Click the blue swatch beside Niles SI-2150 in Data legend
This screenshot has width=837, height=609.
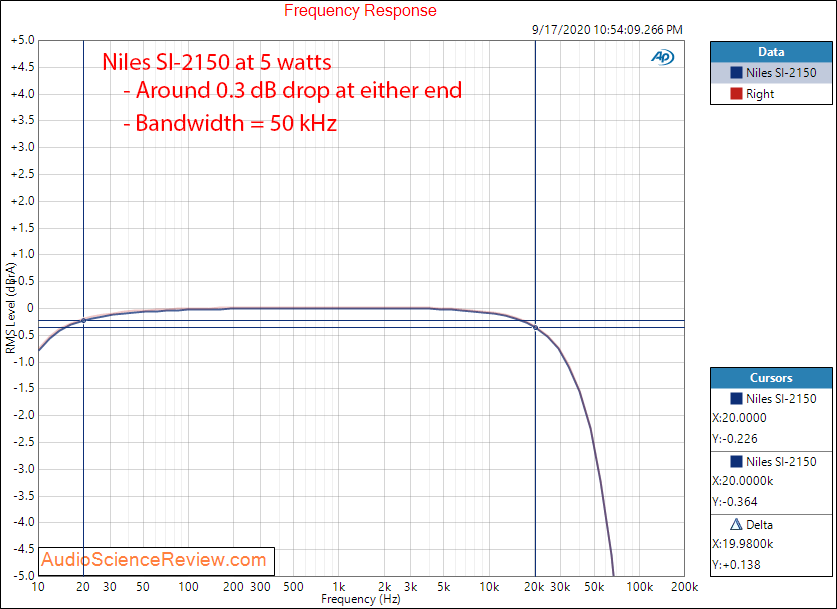point(736,73)
